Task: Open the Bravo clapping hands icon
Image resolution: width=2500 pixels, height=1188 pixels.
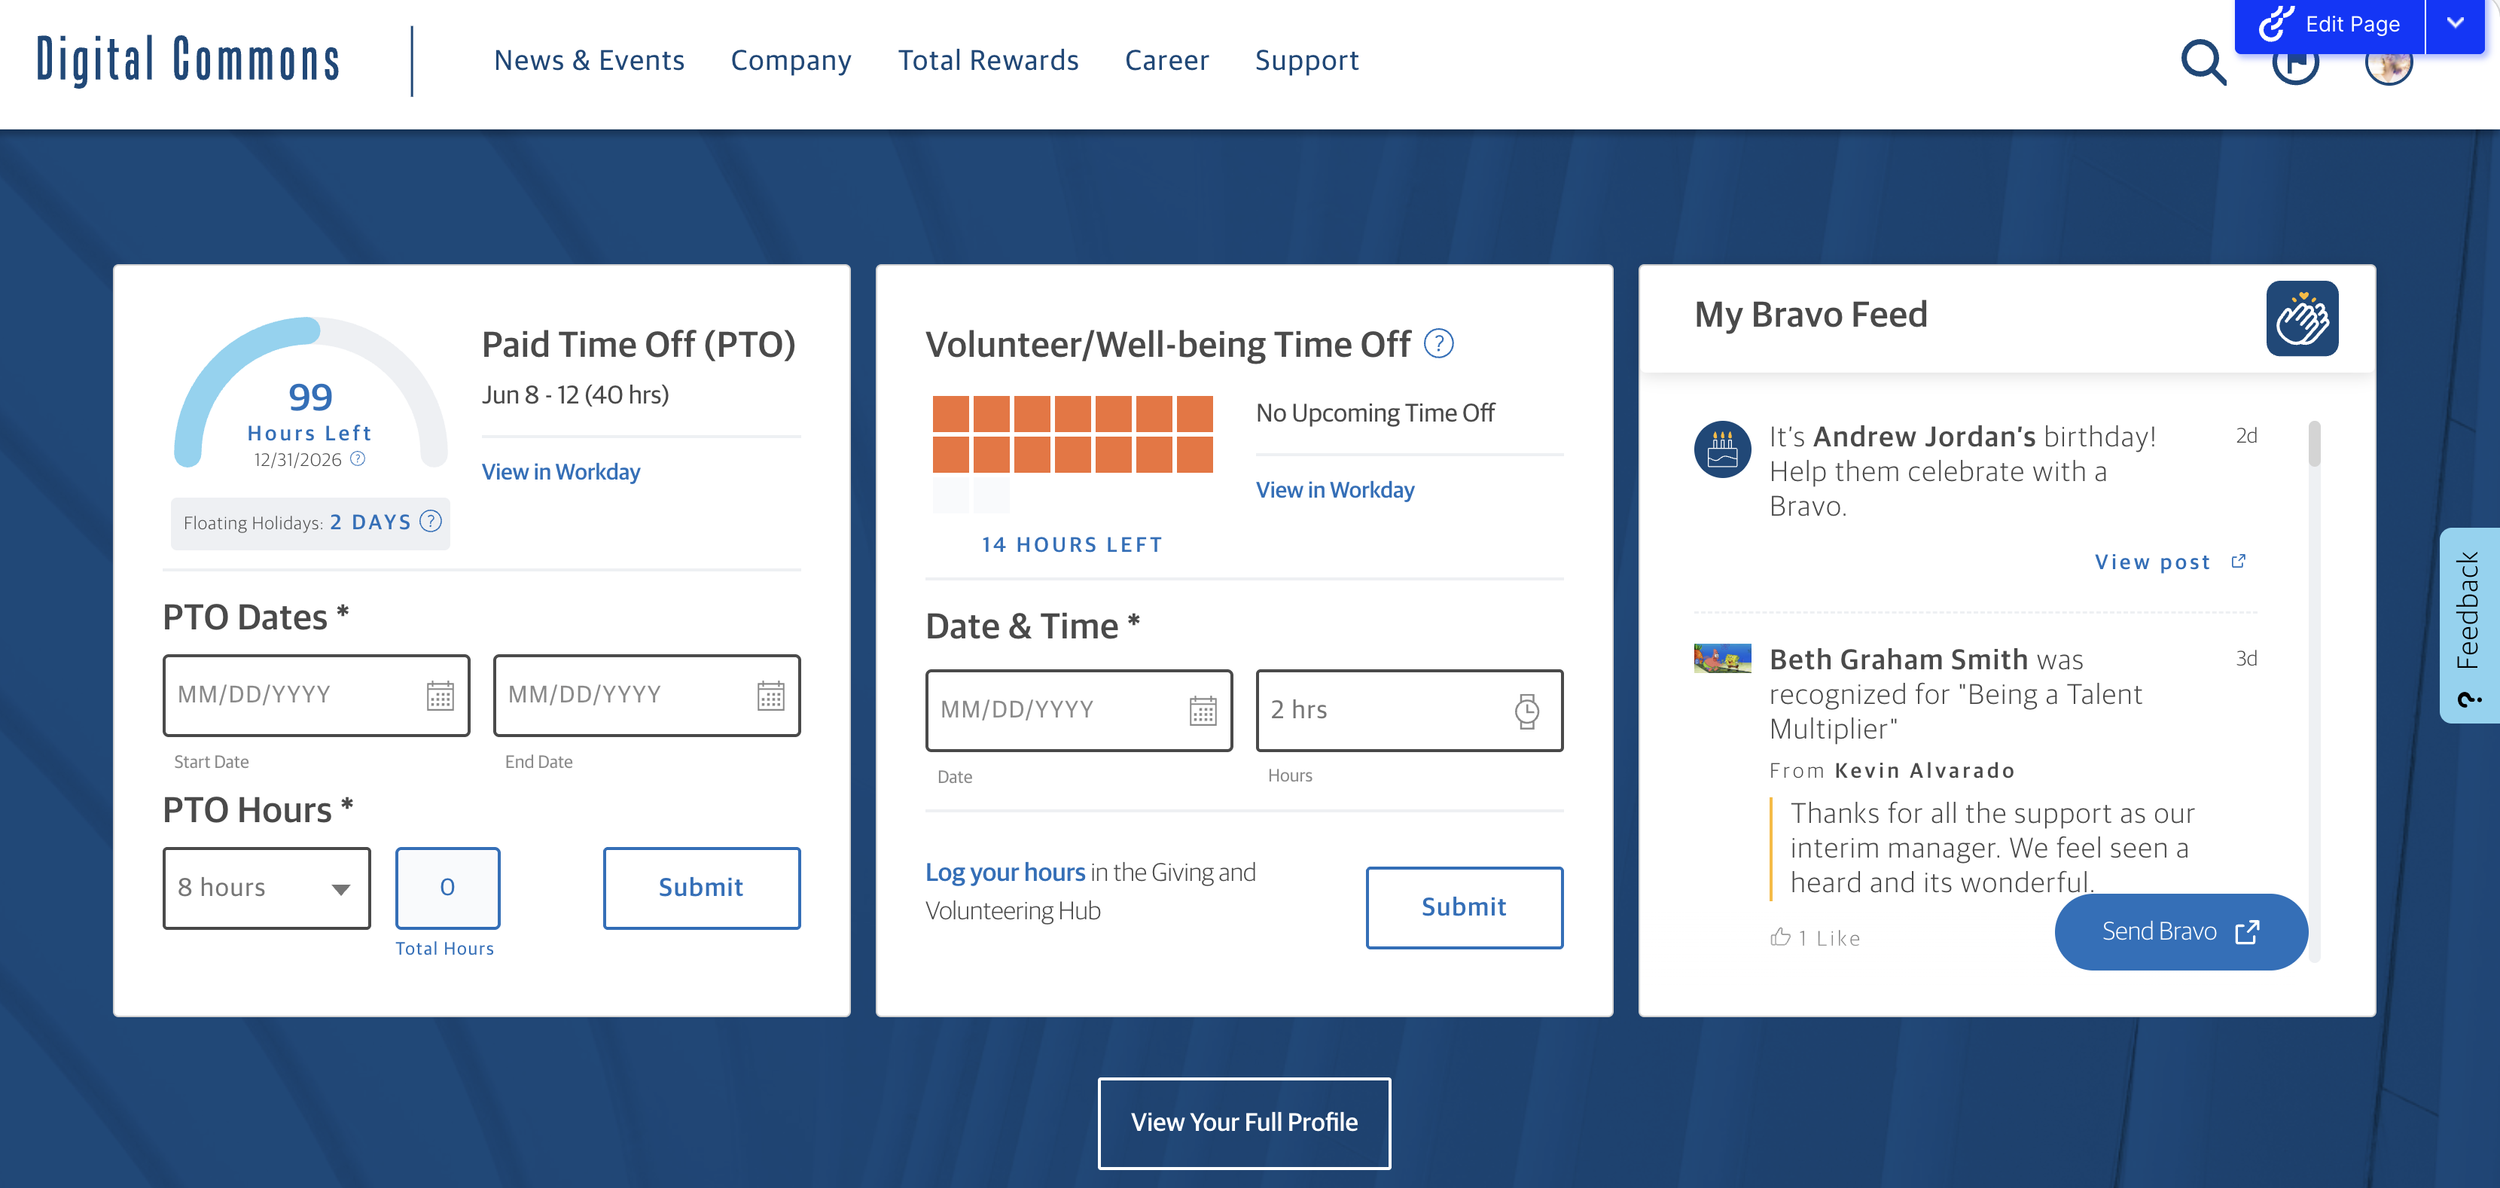Action: [2301, 319]
